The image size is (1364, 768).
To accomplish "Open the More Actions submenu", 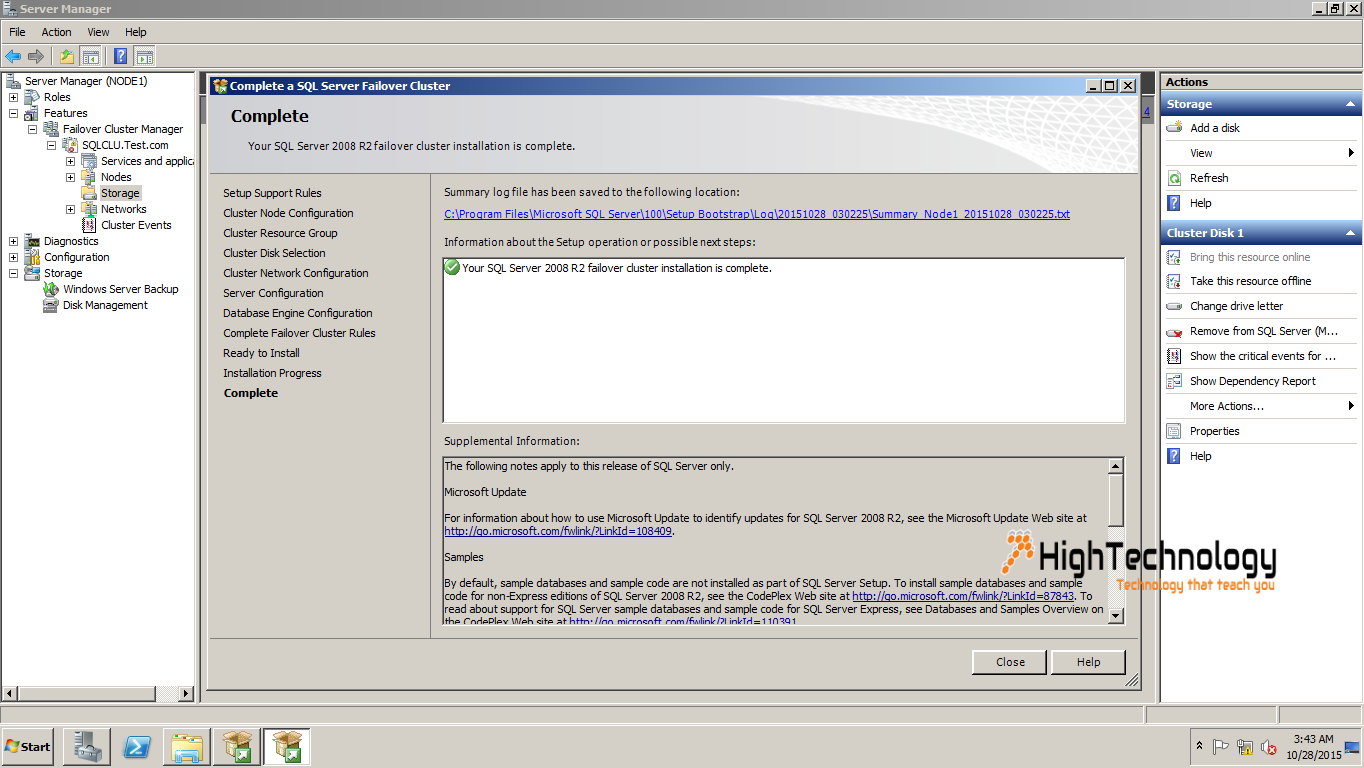I will 1260,406.
